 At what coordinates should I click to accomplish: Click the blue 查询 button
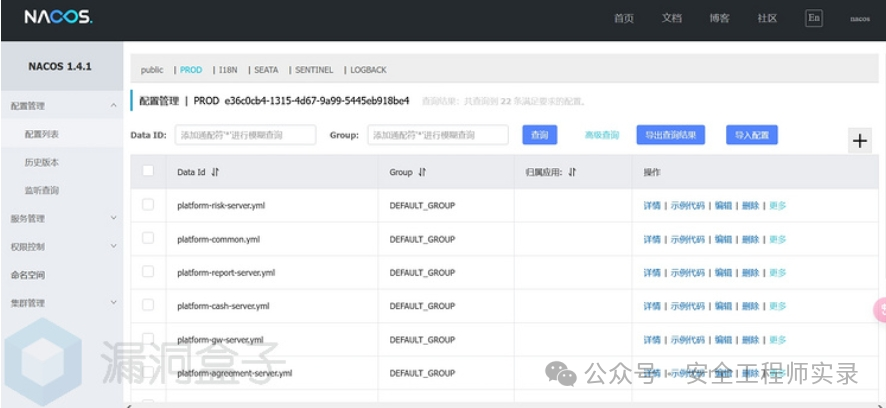point(540,135)
